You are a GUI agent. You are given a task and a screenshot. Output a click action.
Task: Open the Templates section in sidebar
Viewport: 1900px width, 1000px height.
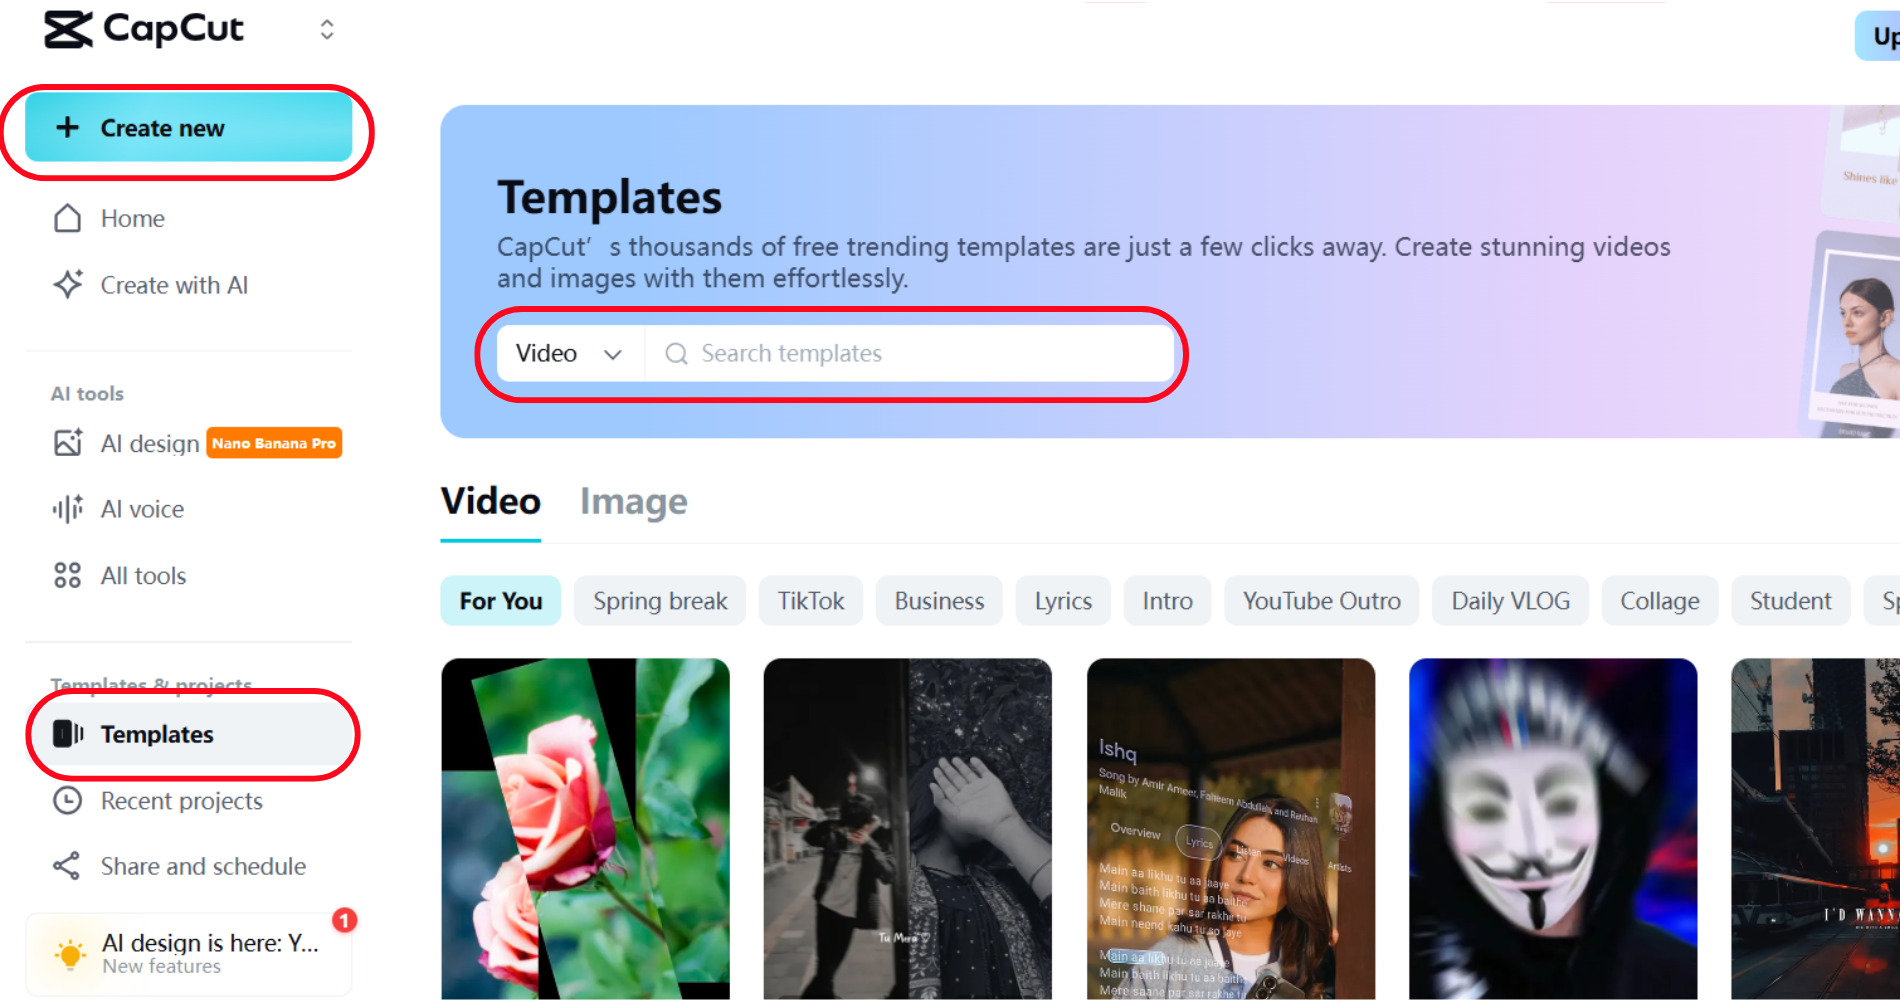pyautogui.click(x=156, y=734)
